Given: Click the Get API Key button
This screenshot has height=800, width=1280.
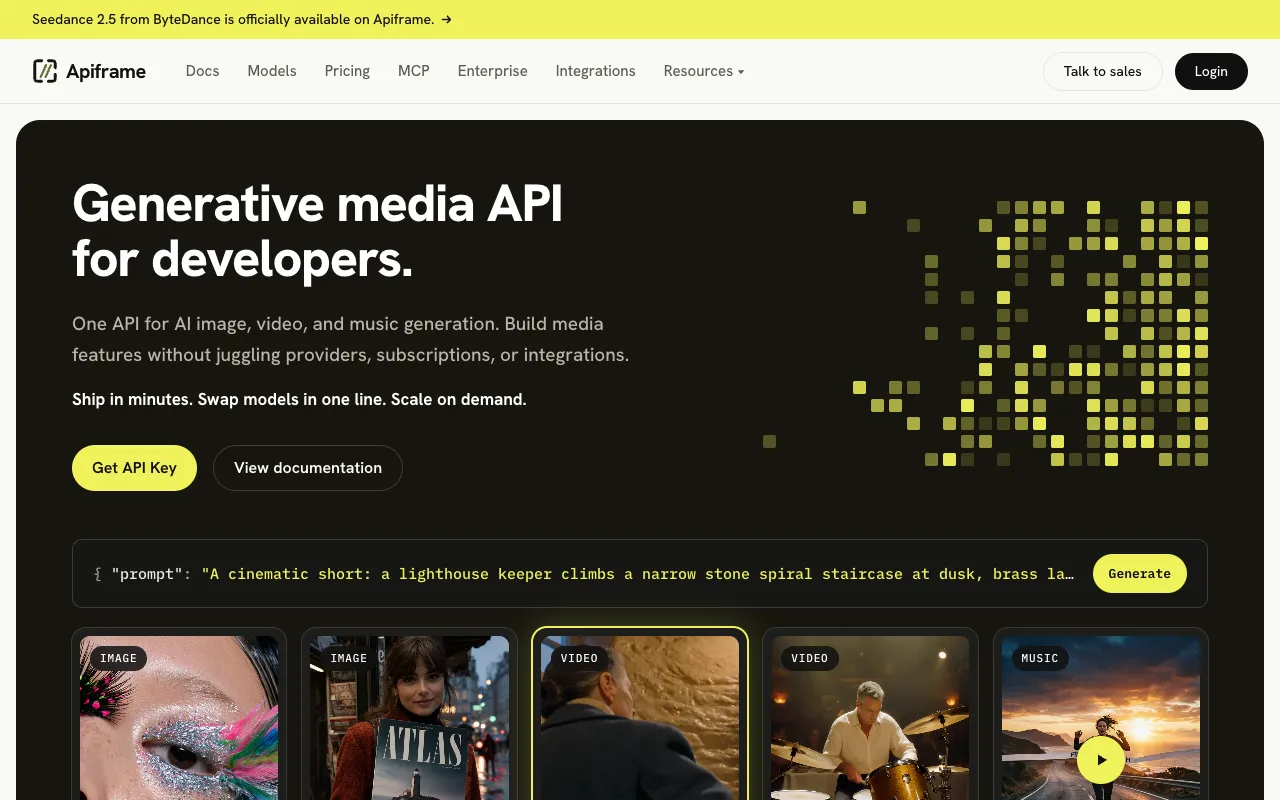Looking at the screenshot, I should 134,468.
